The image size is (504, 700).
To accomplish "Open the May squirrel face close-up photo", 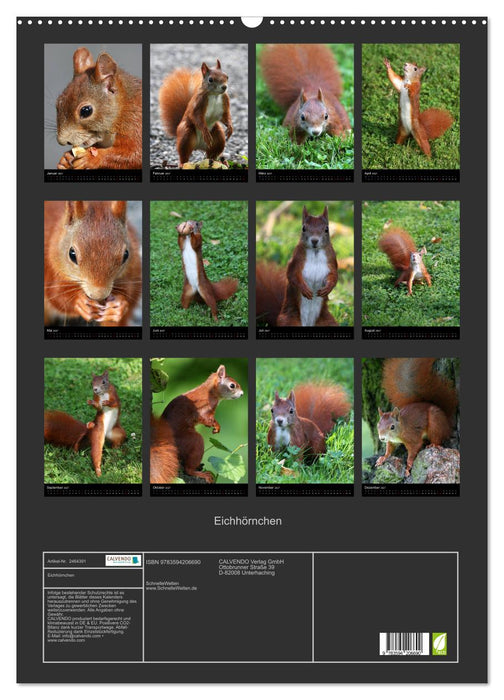I will pyautogui.click(x=93, y=263).
